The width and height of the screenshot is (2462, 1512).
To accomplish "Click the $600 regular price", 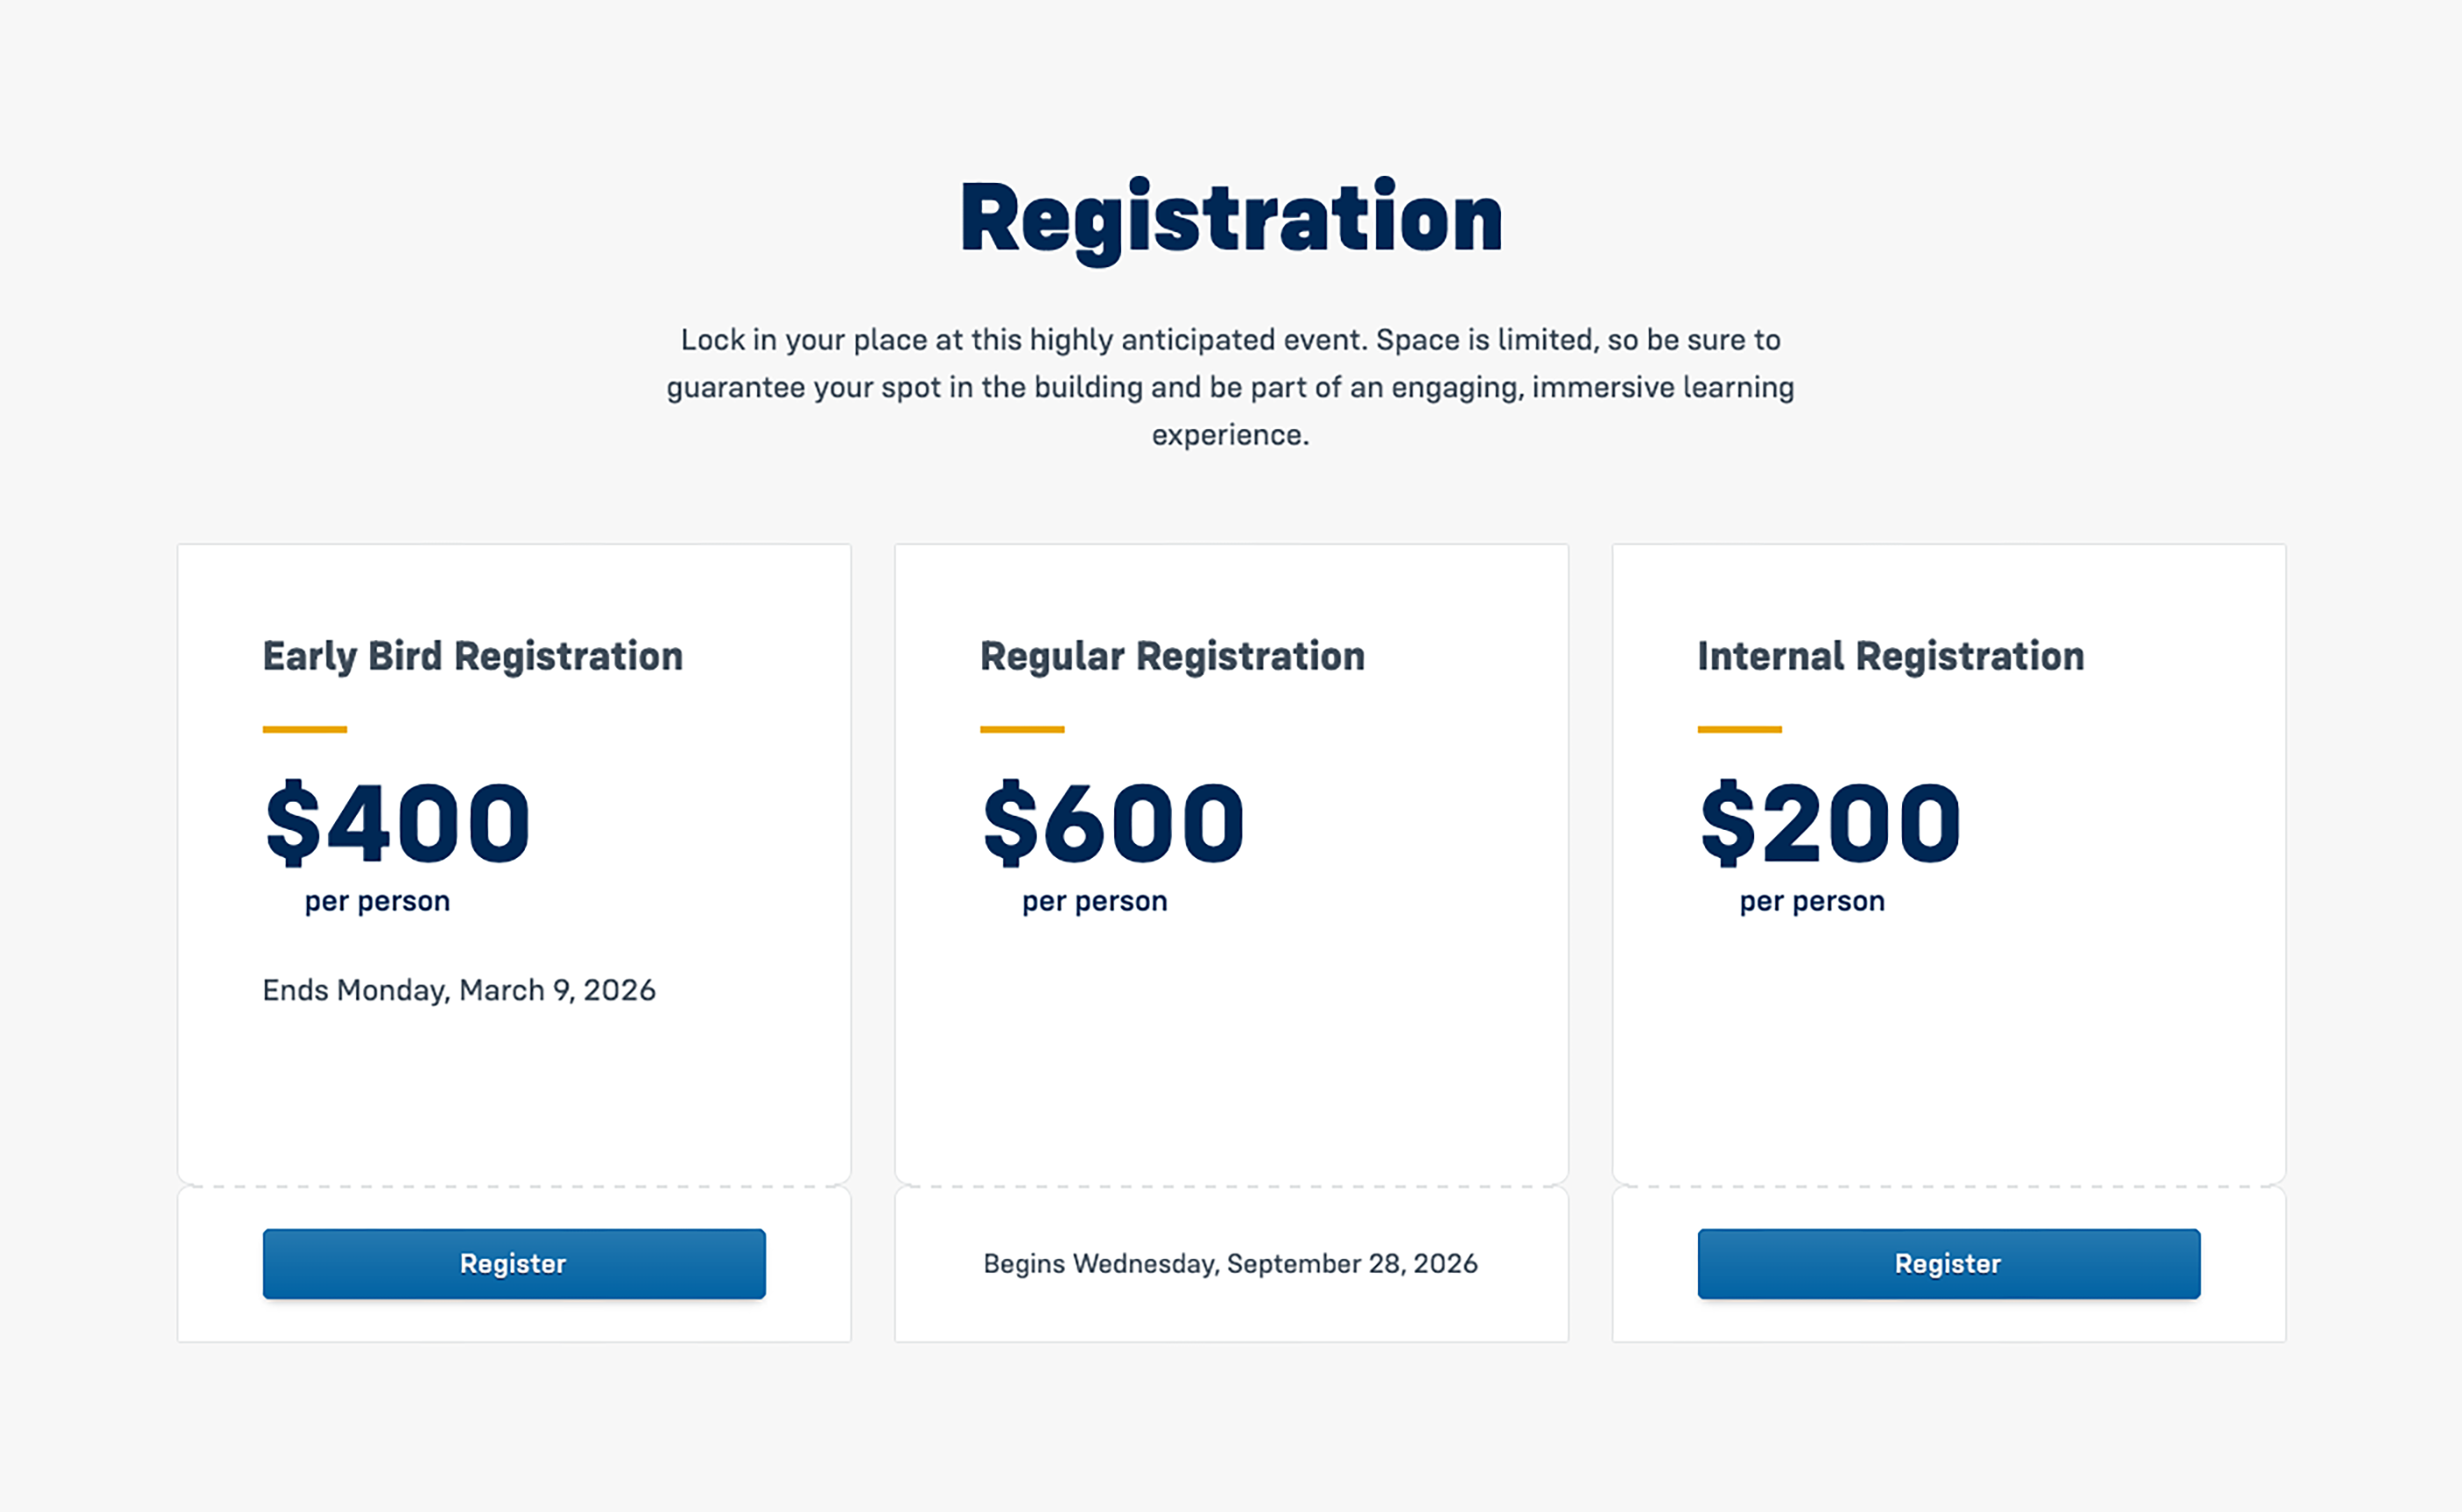I will pyautogui.click(x=1113, y=822).
